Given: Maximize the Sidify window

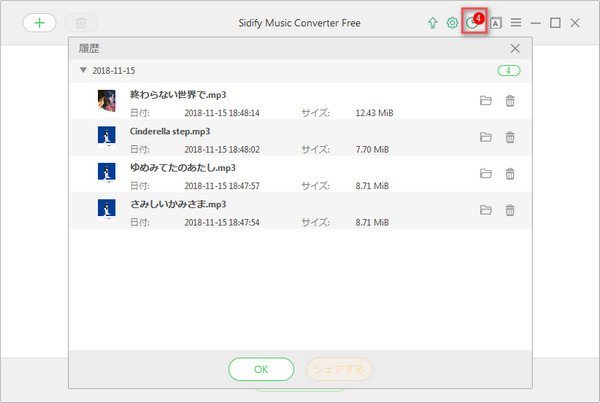Looking at the screenshot, I should click(555, 23).
